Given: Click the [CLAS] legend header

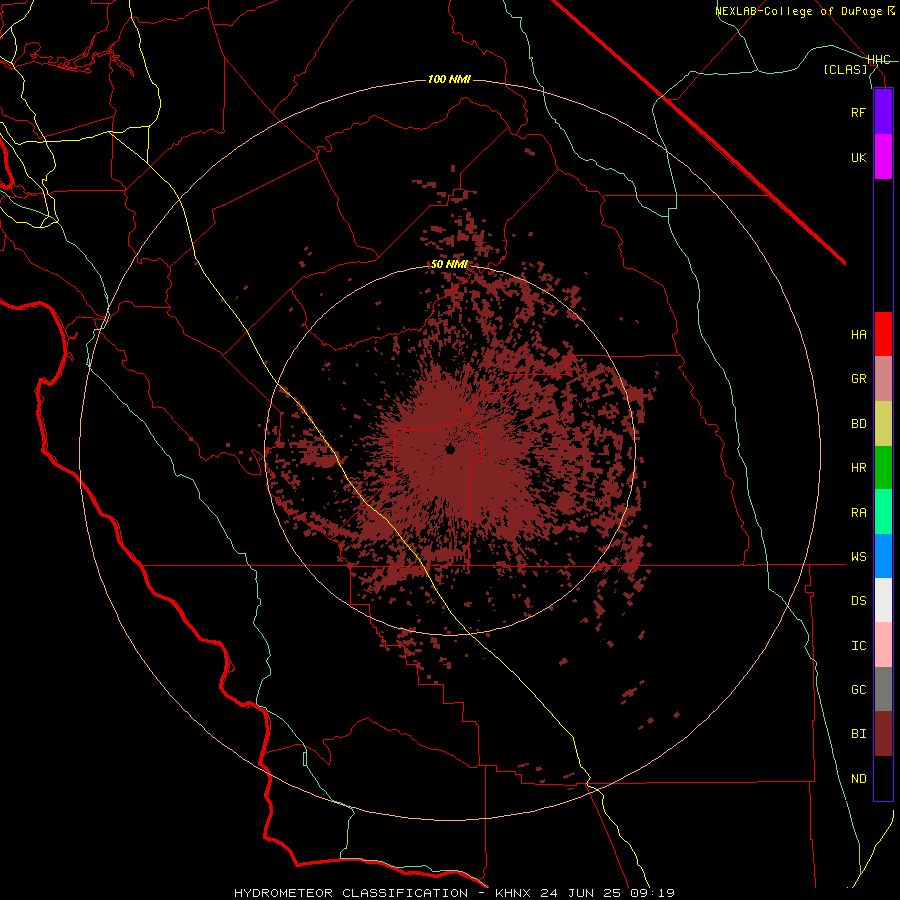Looking at the screenshot, I should 845,69.
